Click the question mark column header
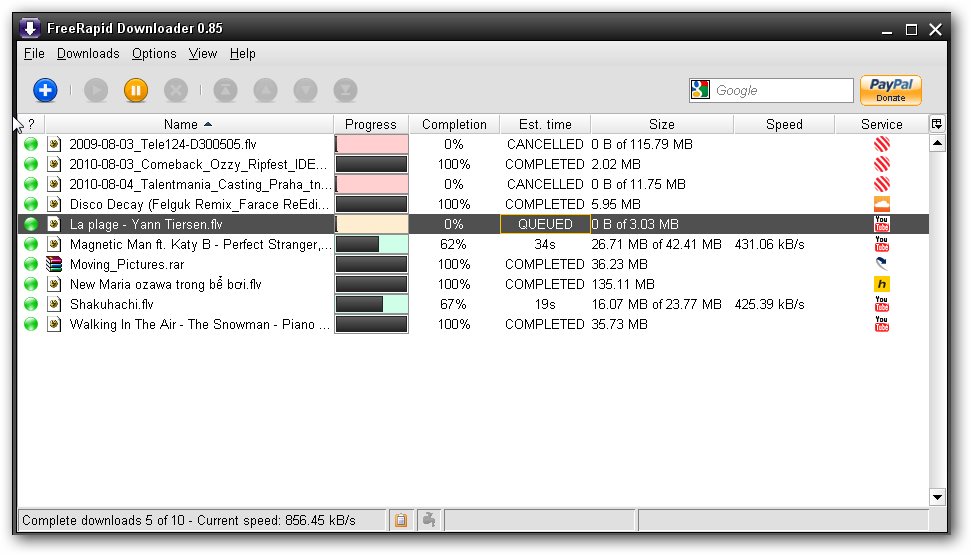 click(x=31, y=125)
